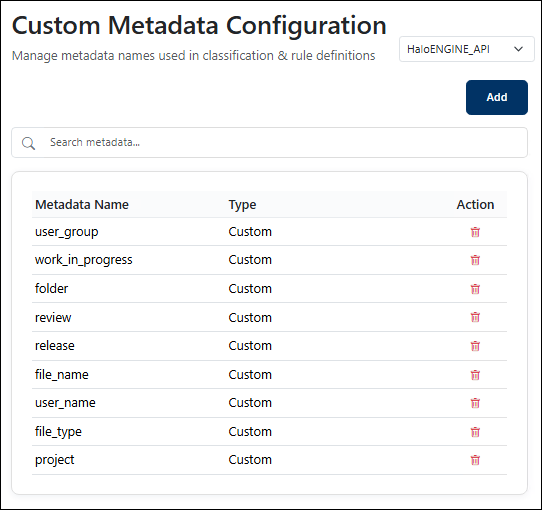
Task: Select the review name cell
Action: tap(53, 317)
